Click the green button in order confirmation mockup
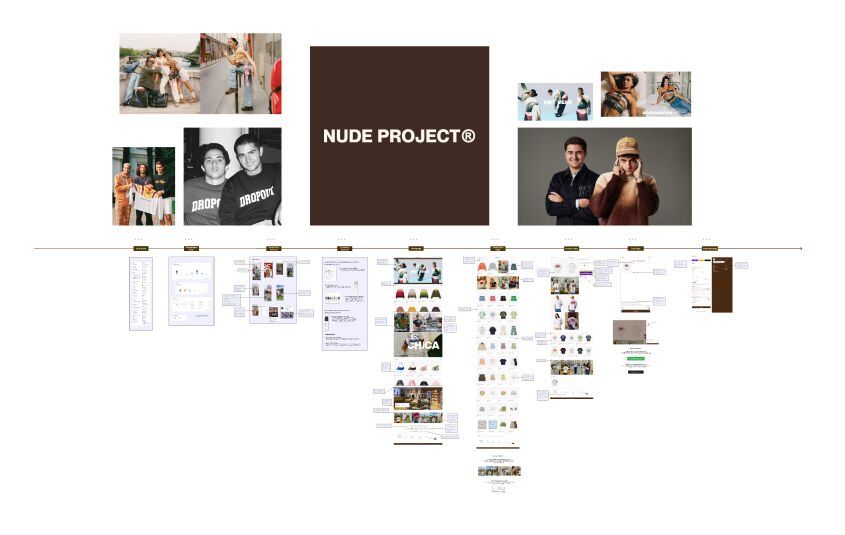This screenshot has width=845, height=535. [x=636, y=358]
